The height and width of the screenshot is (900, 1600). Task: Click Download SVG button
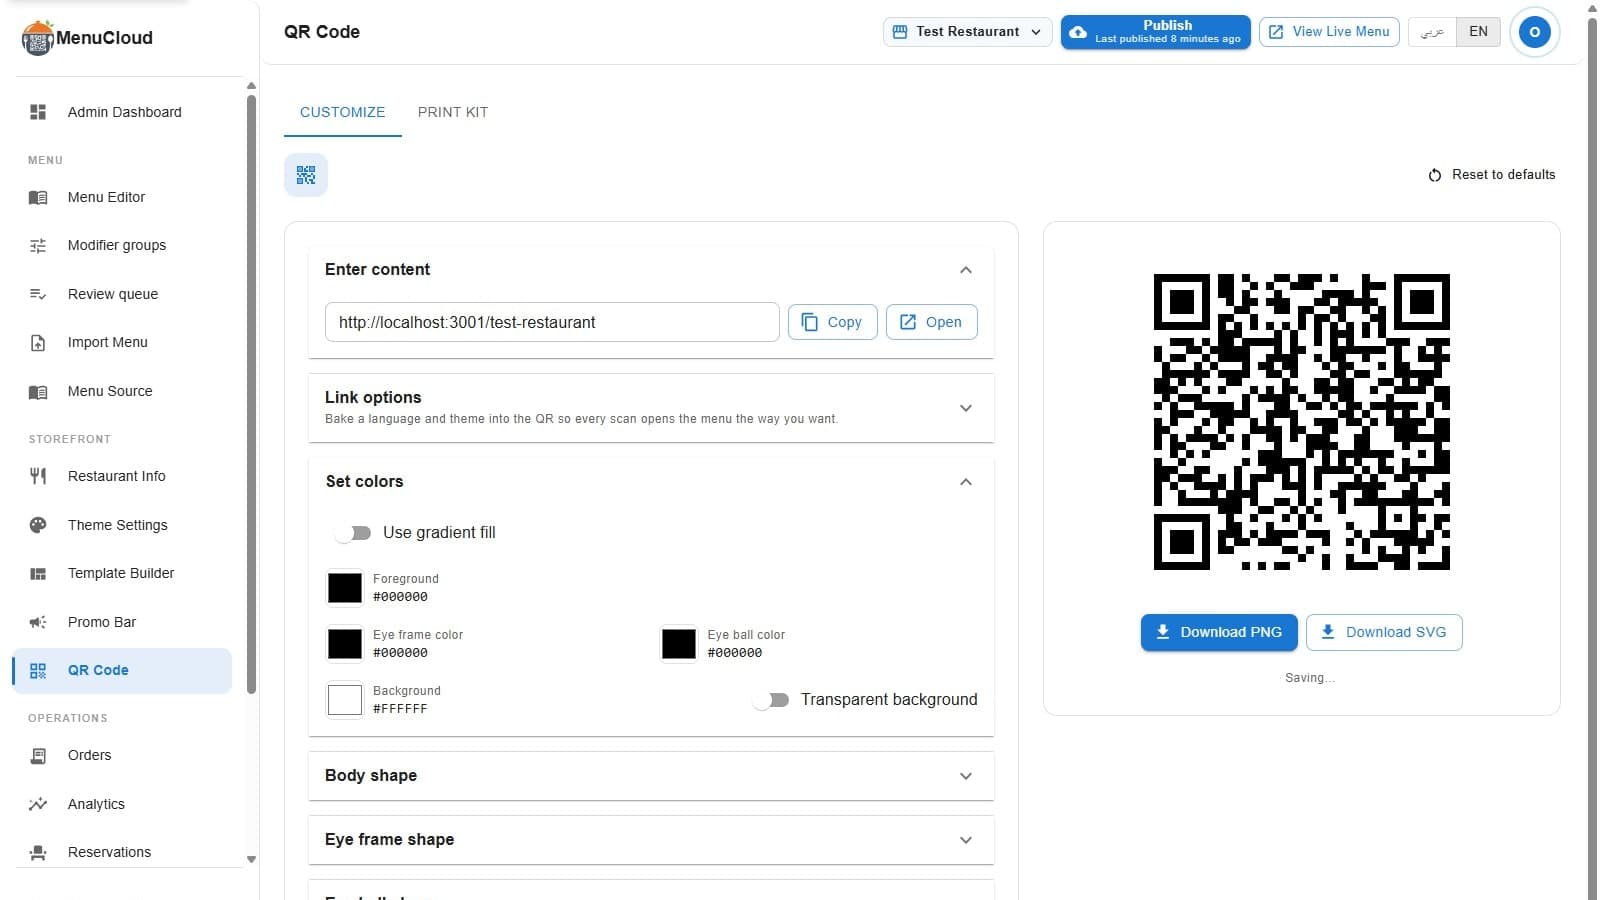[1384, 632]
